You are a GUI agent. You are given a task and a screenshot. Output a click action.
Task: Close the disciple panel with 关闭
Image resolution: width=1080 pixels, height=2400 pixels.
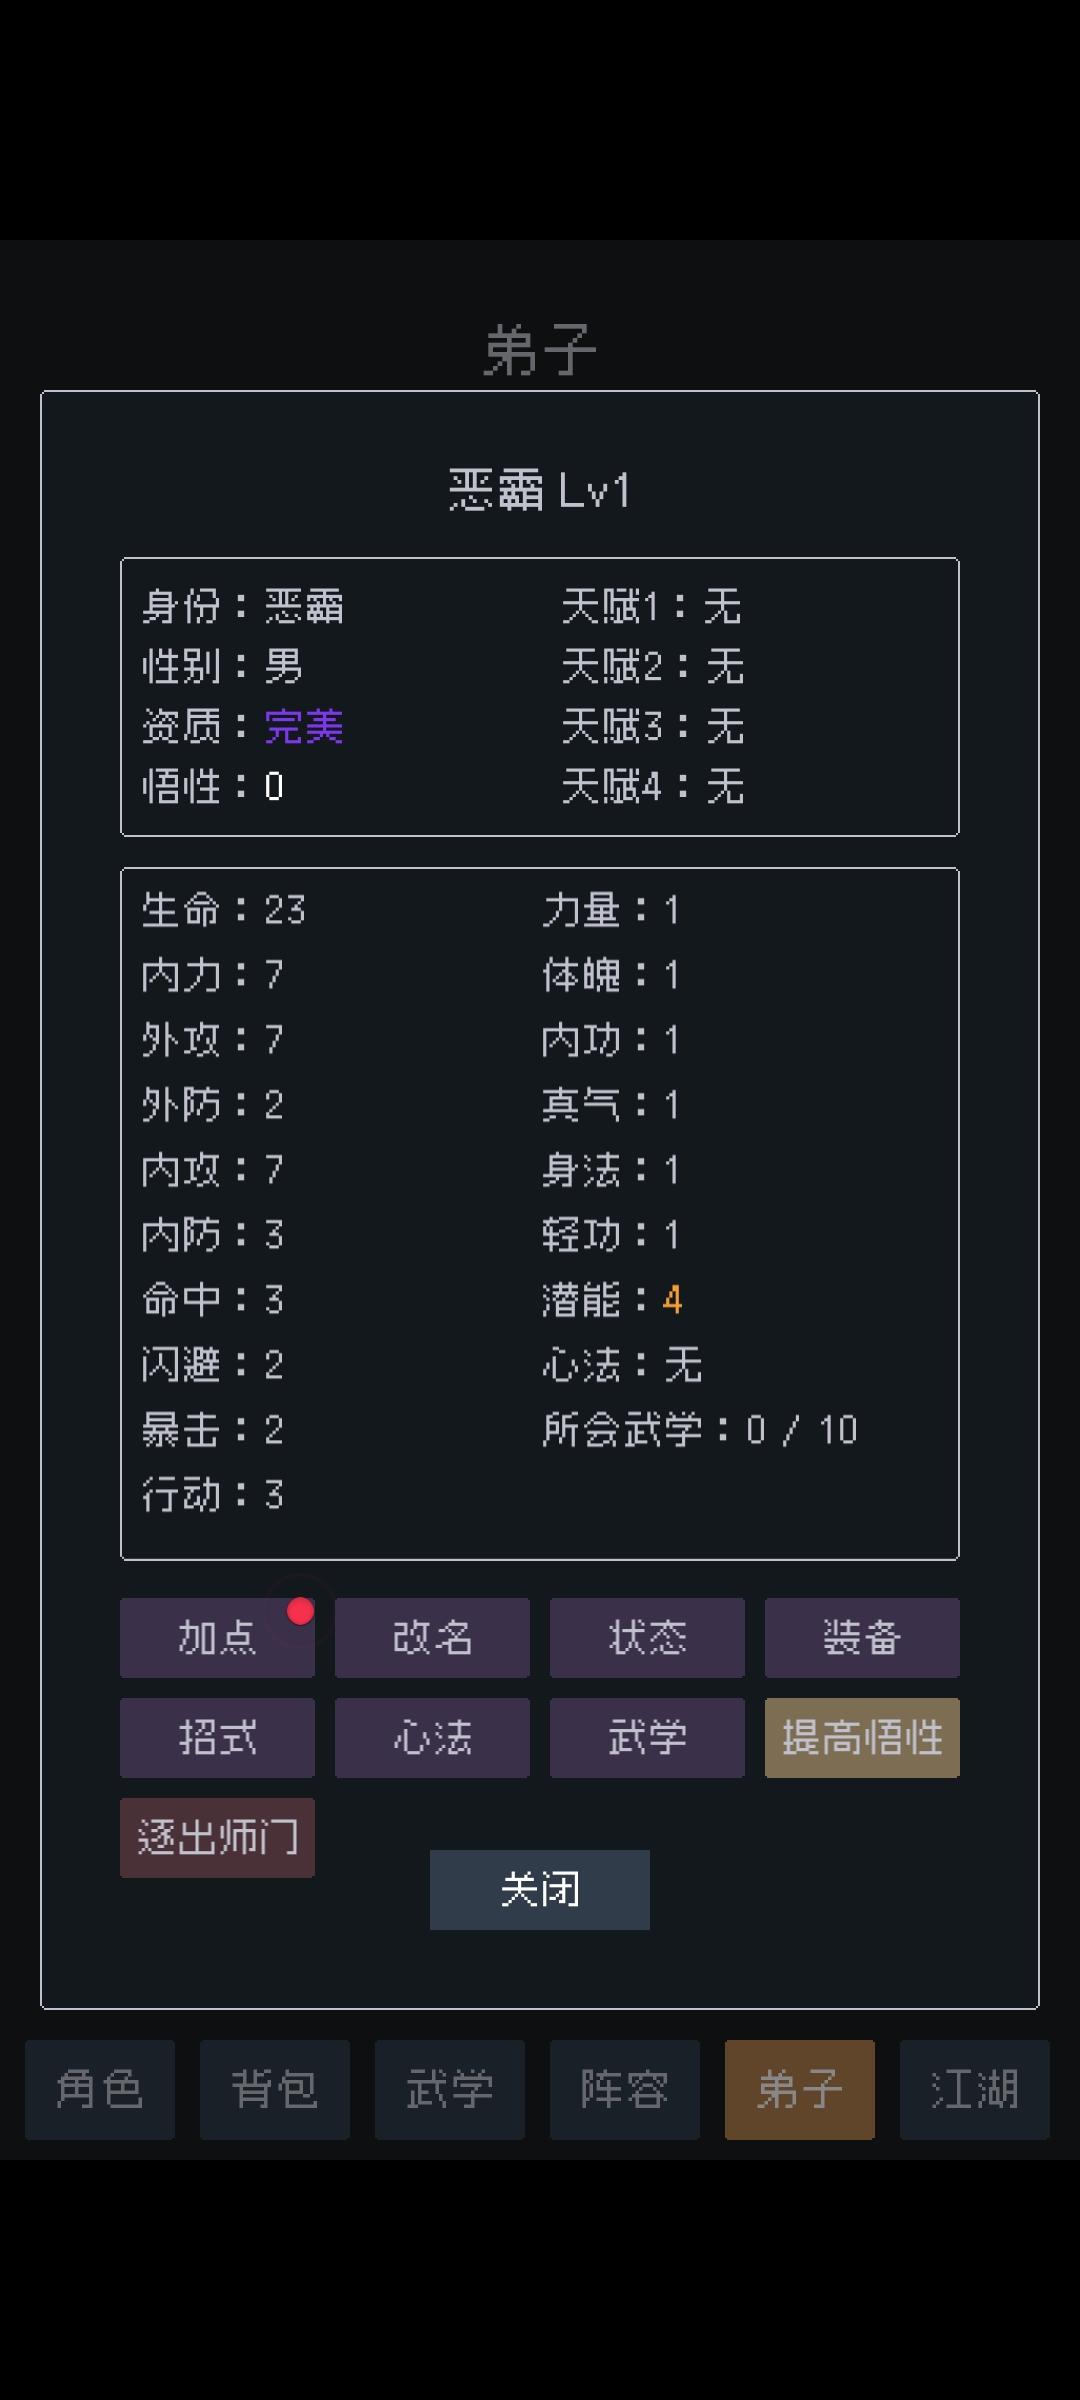540,1889
